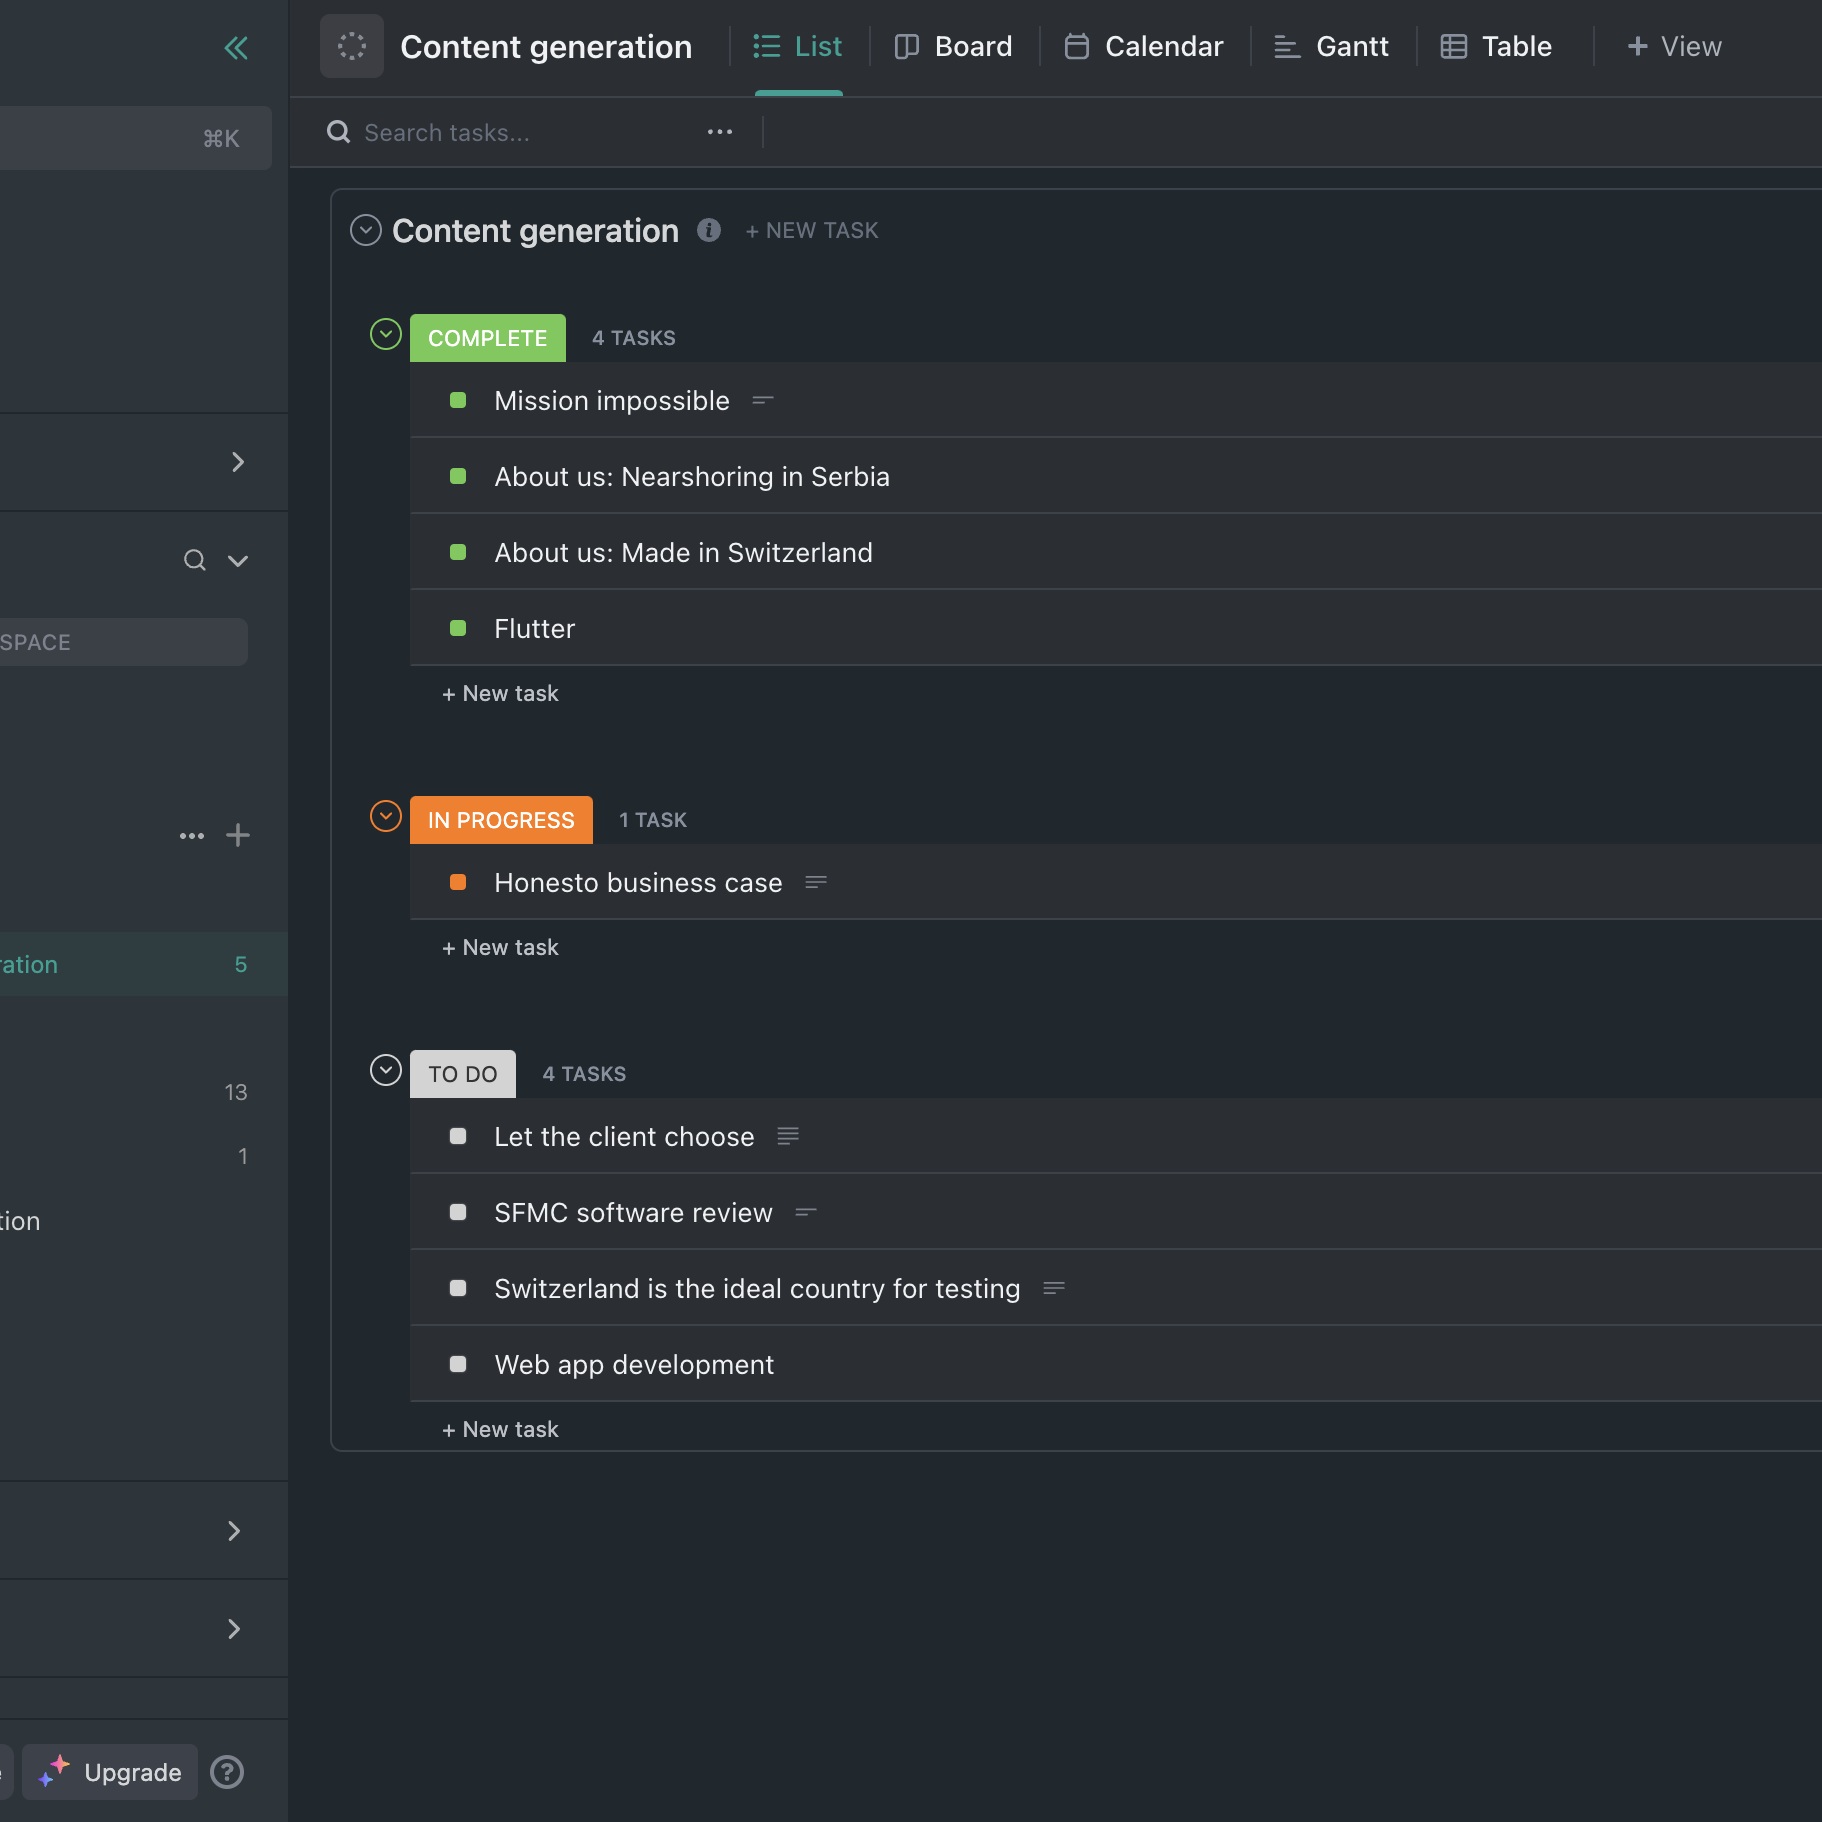Open the About us: Nearshoring in Serbia task
The image size is (1822, 1822).
[x=692, y=477]
